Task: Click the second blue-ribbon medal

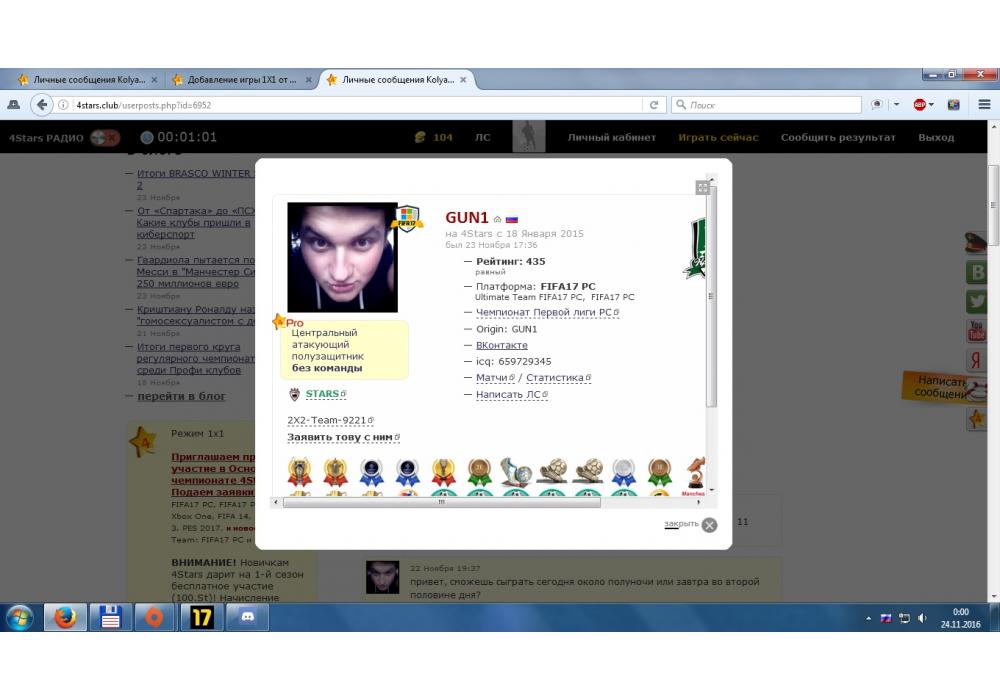Action: [407, 472]
